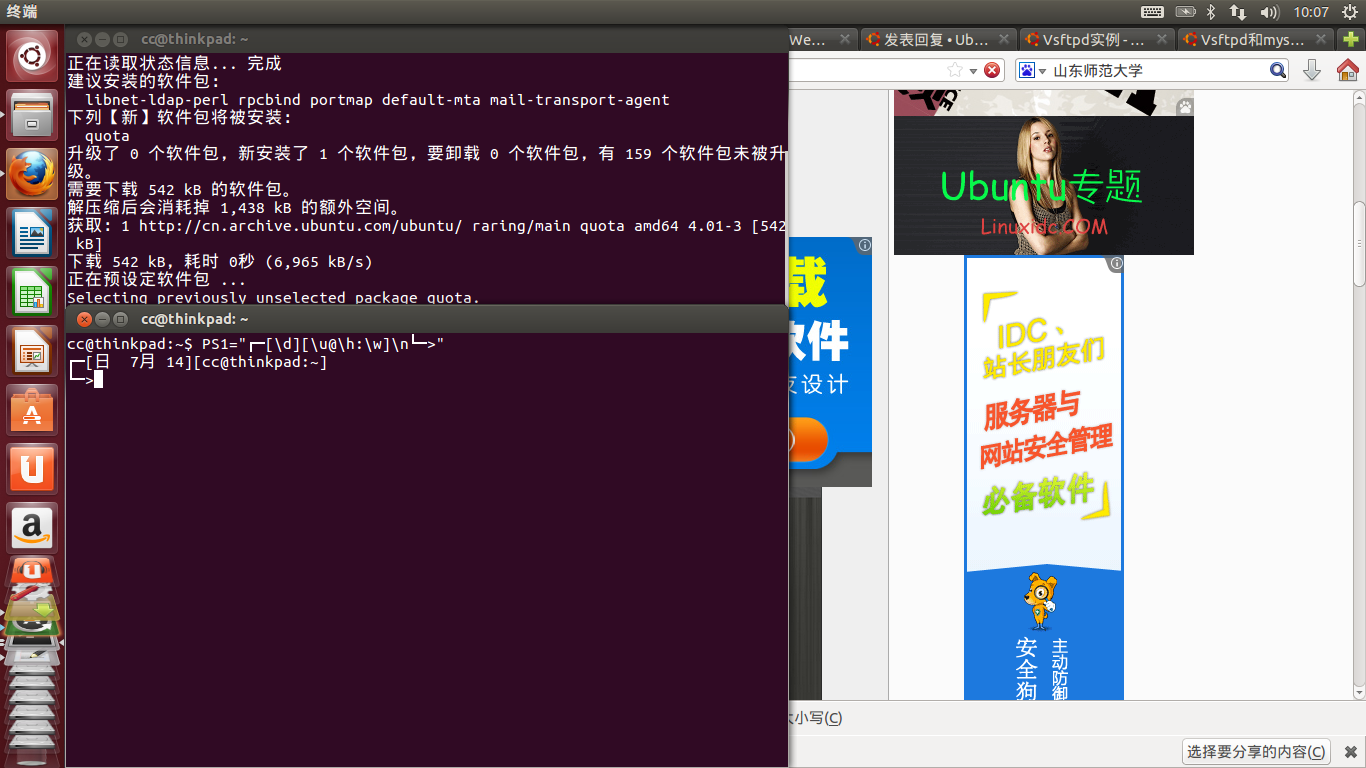Switch to the 发表回复 • Ub... tab
This screenshot has height=768, width=1366.
point(937,40)
